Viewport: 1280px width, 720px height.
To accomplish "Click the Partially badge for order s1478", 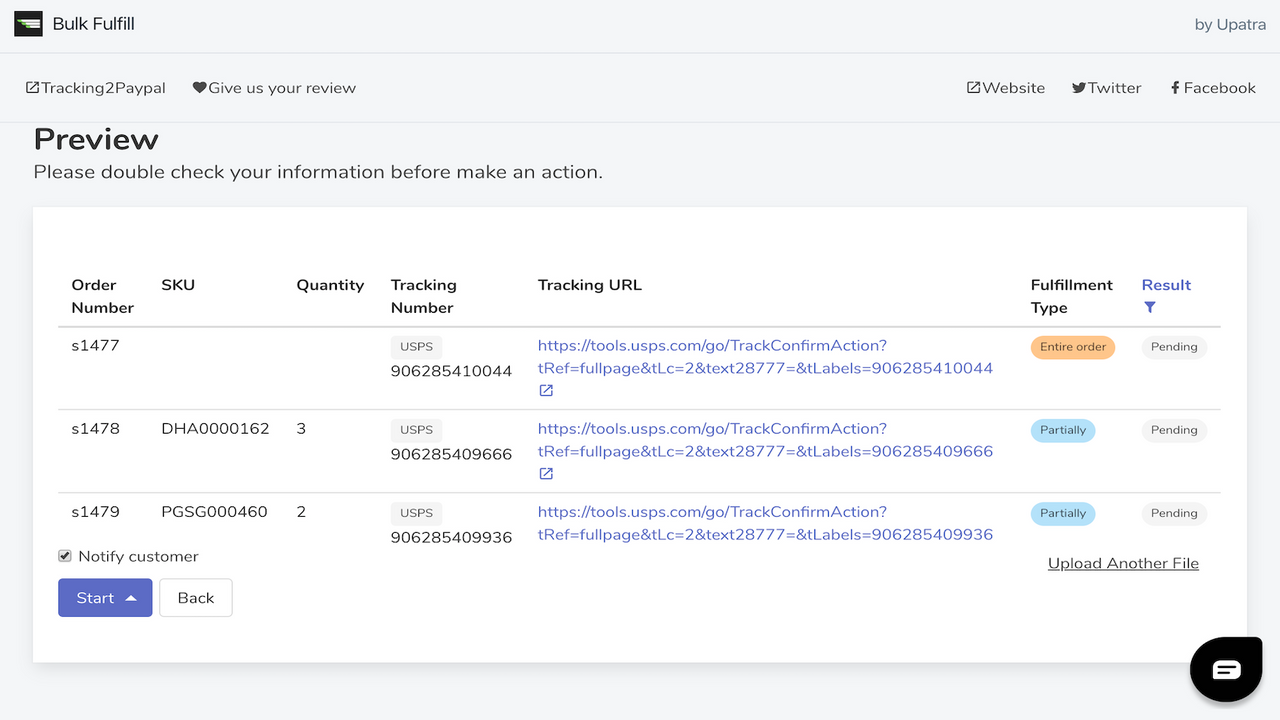I will coord(1063,430).
